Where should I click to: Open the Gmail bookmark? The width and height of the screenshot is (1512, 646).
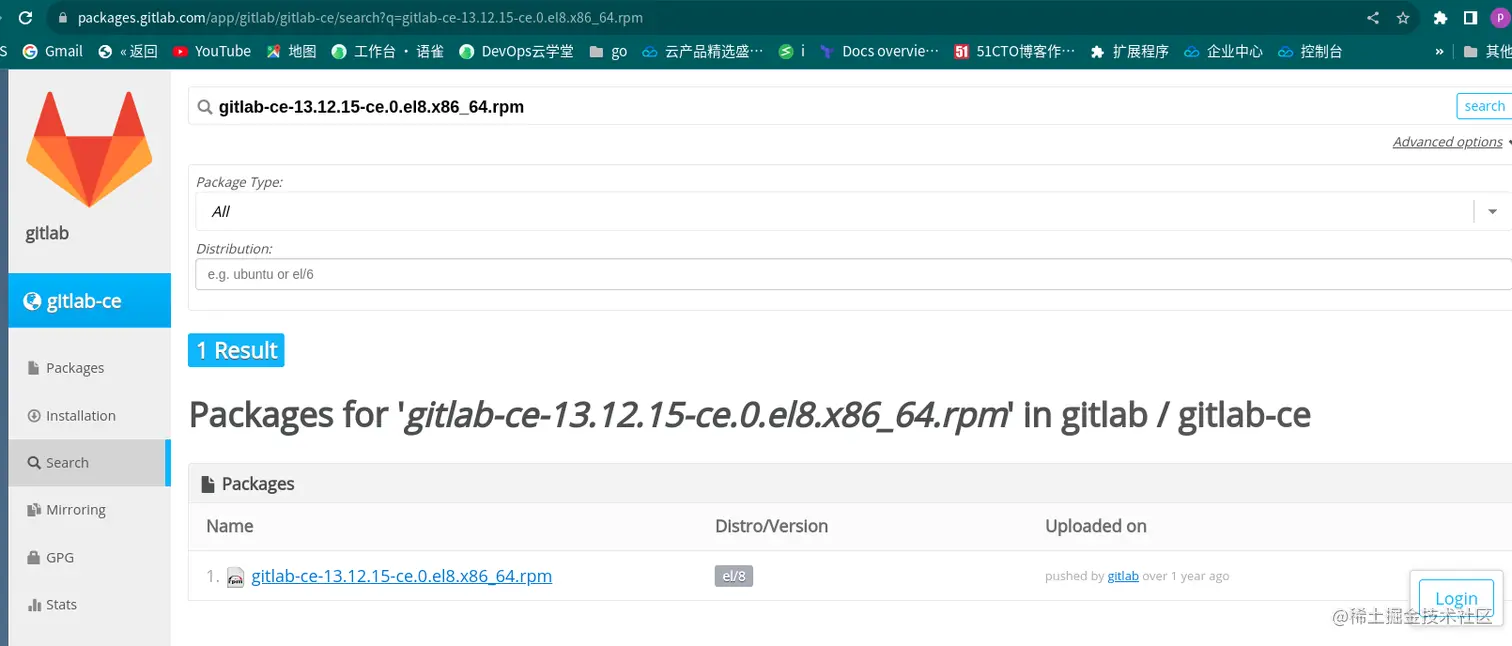pyautogui.click(x=53, y=51)
